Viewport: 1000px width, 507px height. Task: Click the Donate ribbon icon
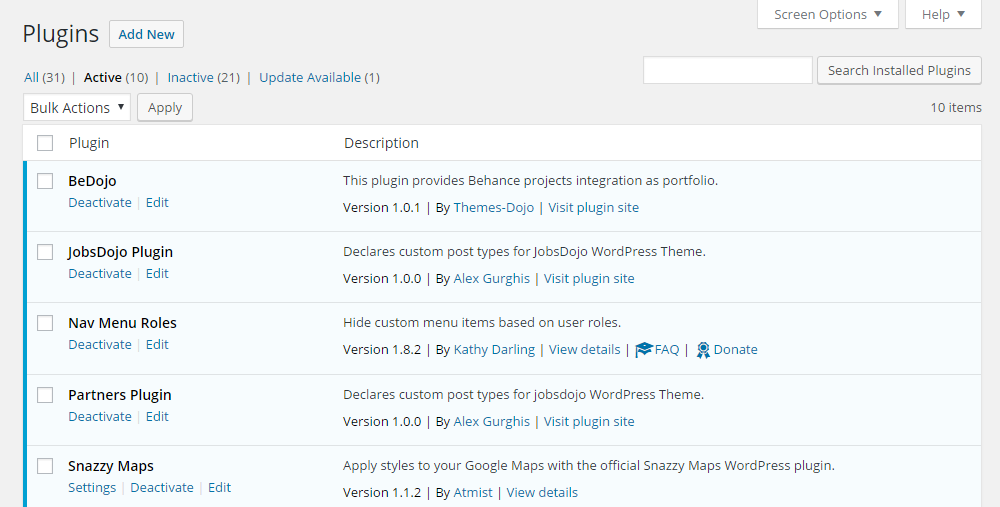click(703, 350)
